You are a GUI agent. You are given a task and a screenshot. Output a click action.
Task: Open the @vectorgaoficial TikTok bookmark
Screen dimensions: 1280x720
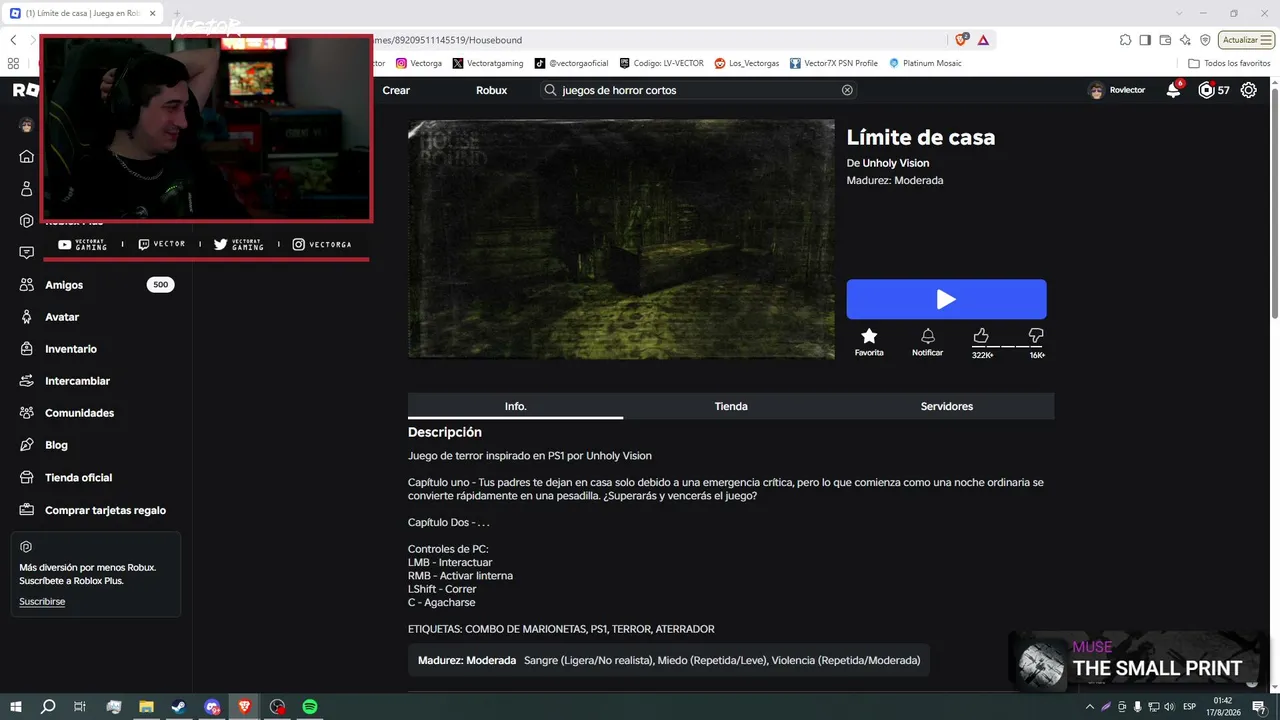pos(571,63)
